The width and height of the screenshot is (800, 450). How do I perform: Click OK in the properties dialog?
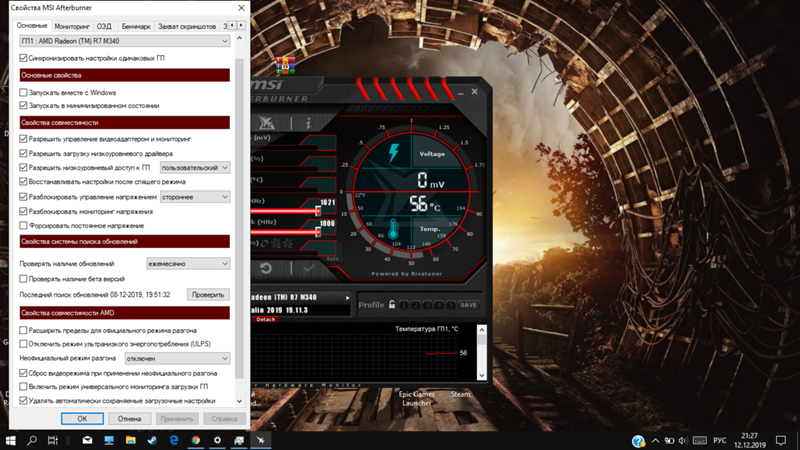[x=82, y=419]
